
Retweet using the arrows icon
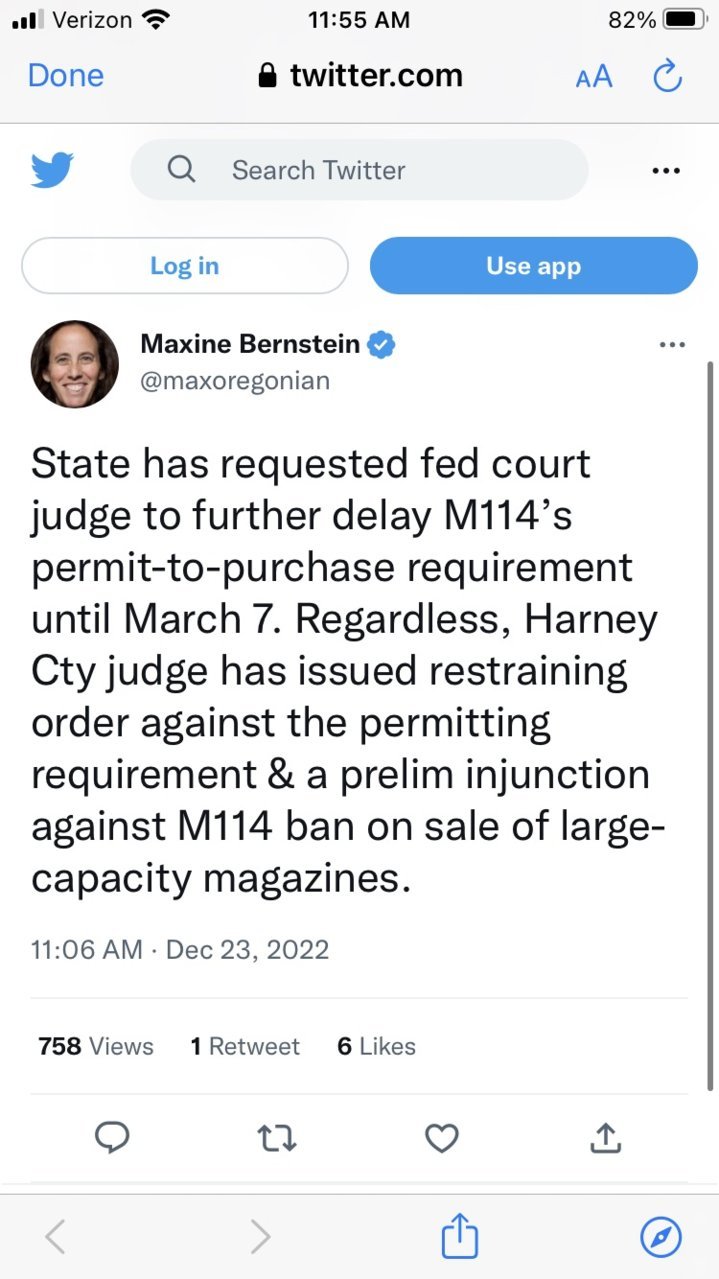[277, 1137]
